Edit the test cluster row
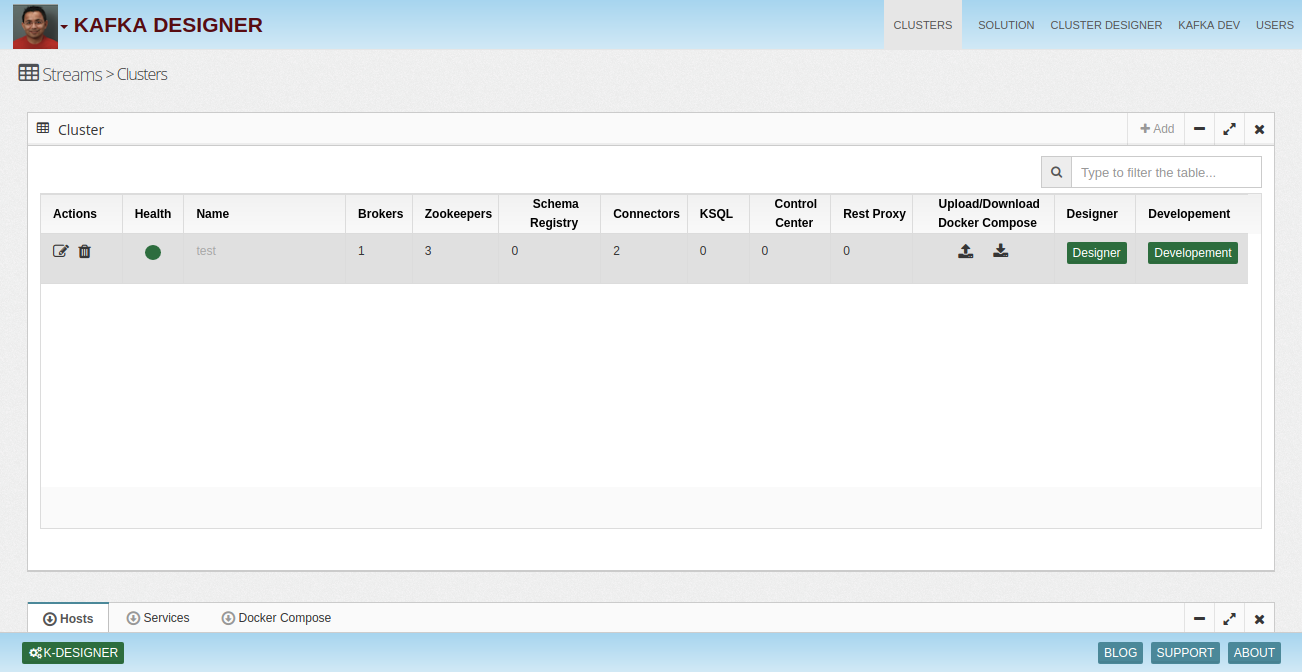1302x672 pixels. [x=60, y=252]
